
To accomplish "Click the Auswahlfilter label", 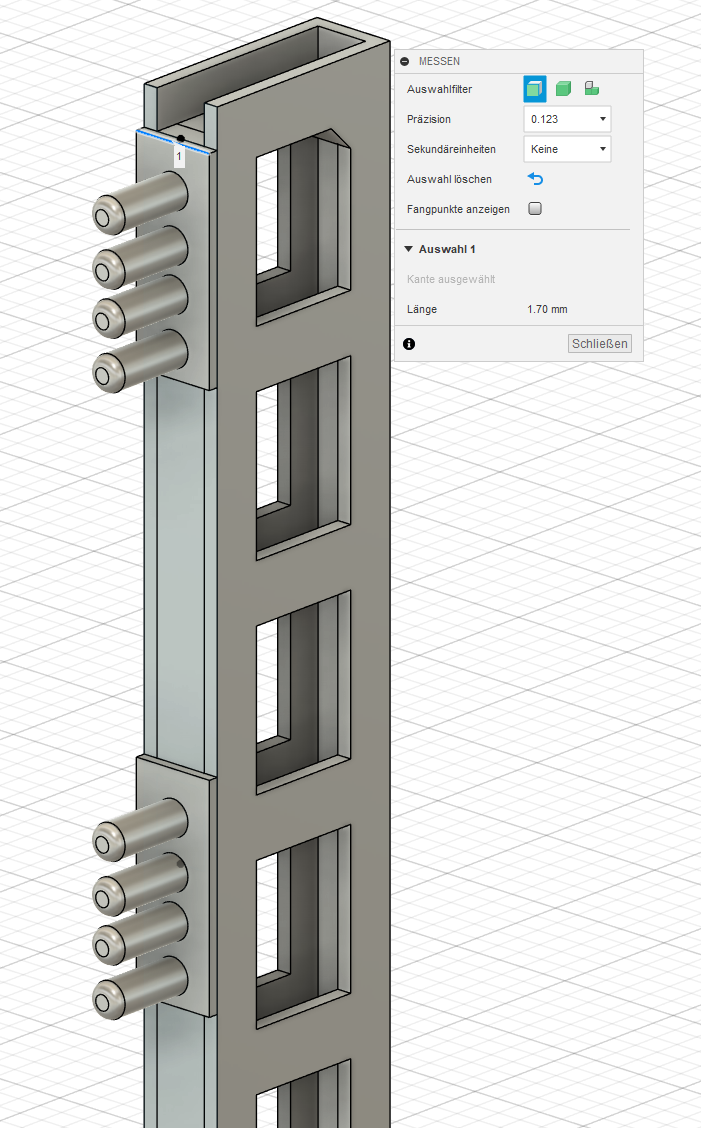I will 439,89.
